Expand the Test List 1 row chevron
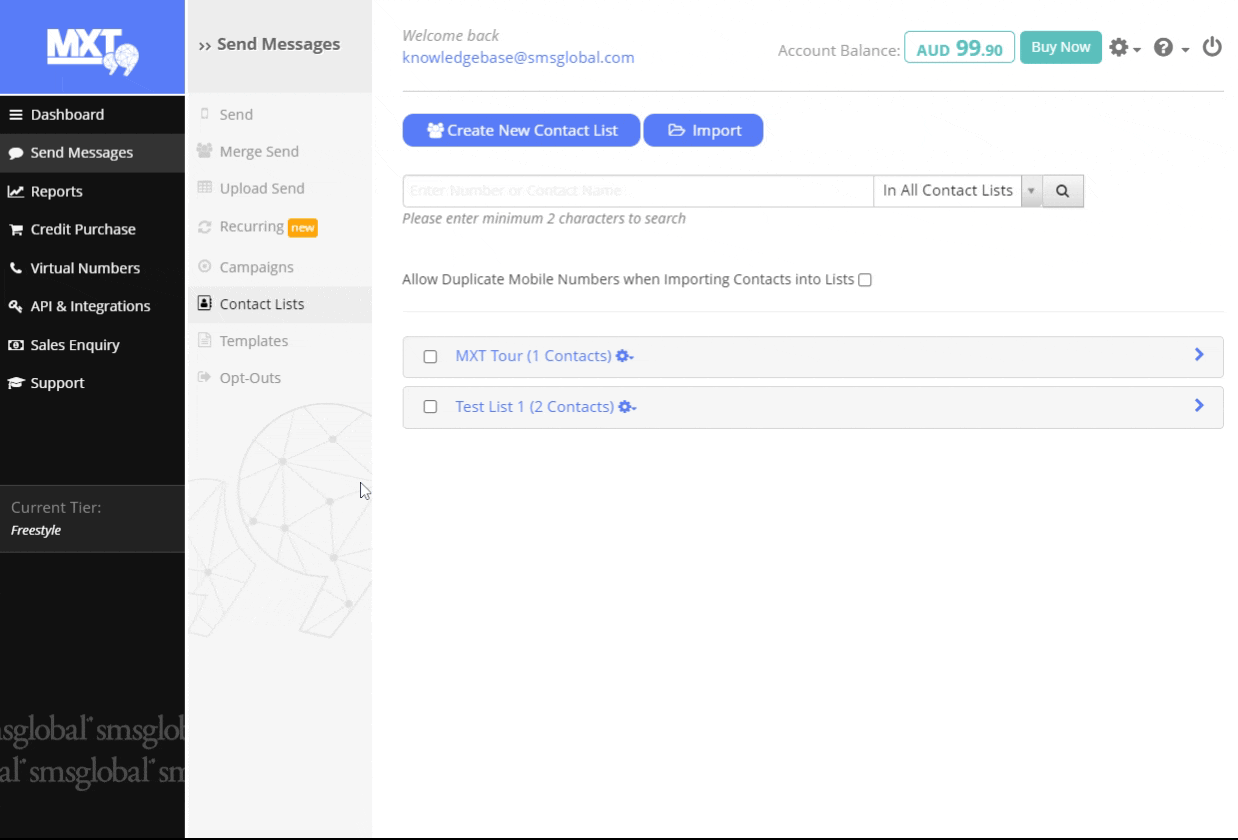The image size is (1238, 840). [x=1199, y=405]
